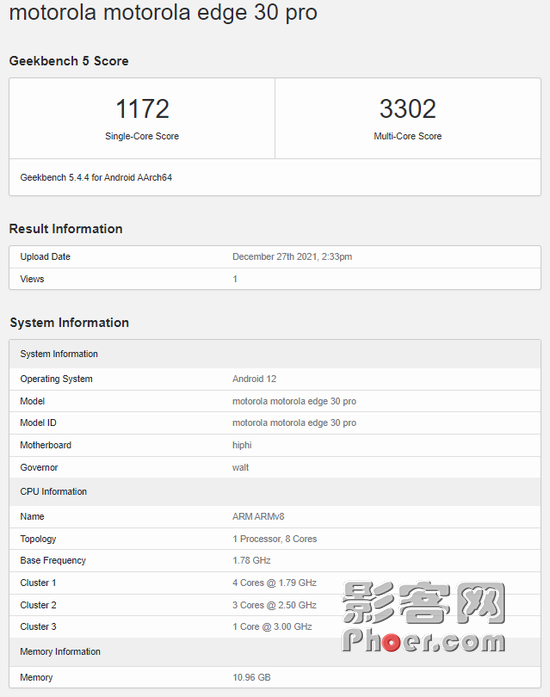Click the Geekbench 5 Score heading
The width and height of the screenshot is (550, 697).
[69, 61]
